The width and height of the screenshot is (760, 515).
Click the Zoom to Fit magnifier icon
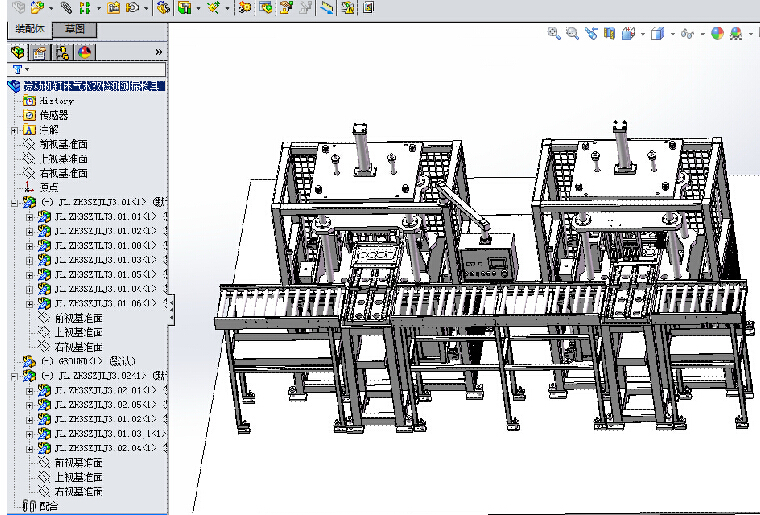(x=554, y=33)
